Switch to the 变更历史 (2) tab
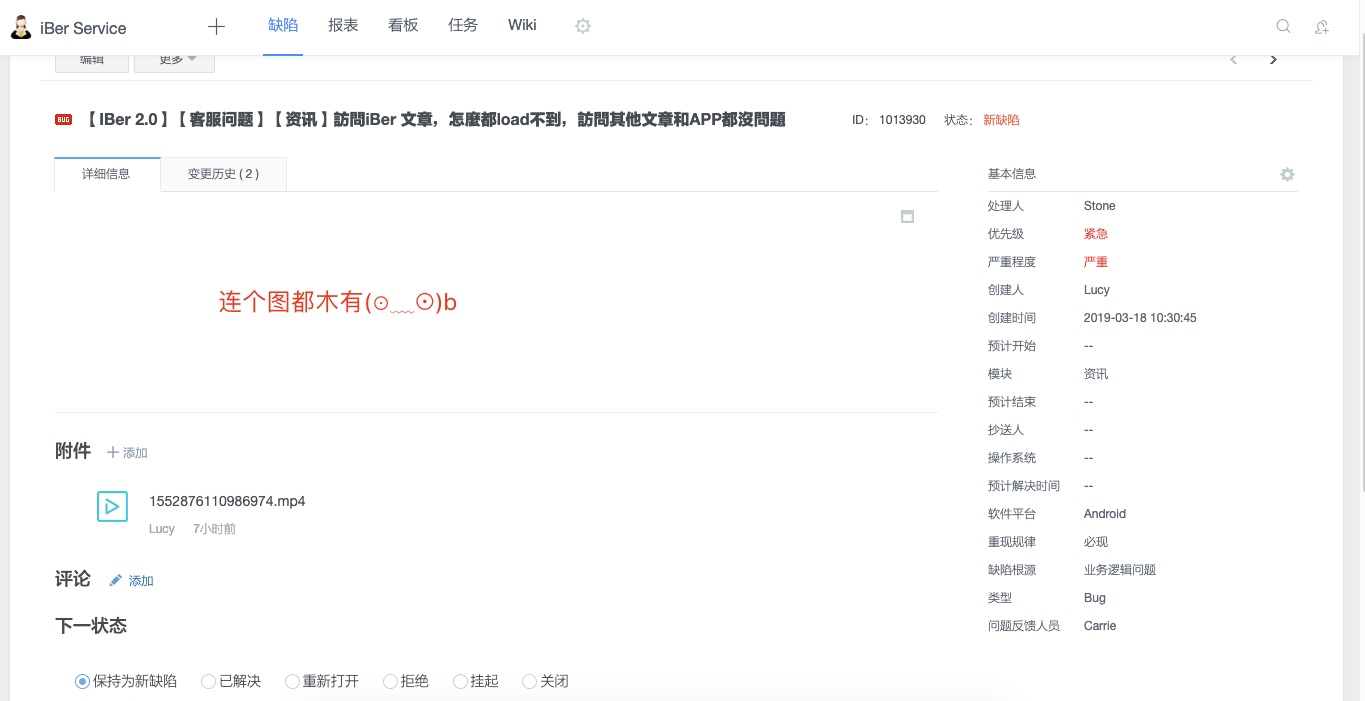This screenshot has width=1365, height=701. (x=223, y=174)
